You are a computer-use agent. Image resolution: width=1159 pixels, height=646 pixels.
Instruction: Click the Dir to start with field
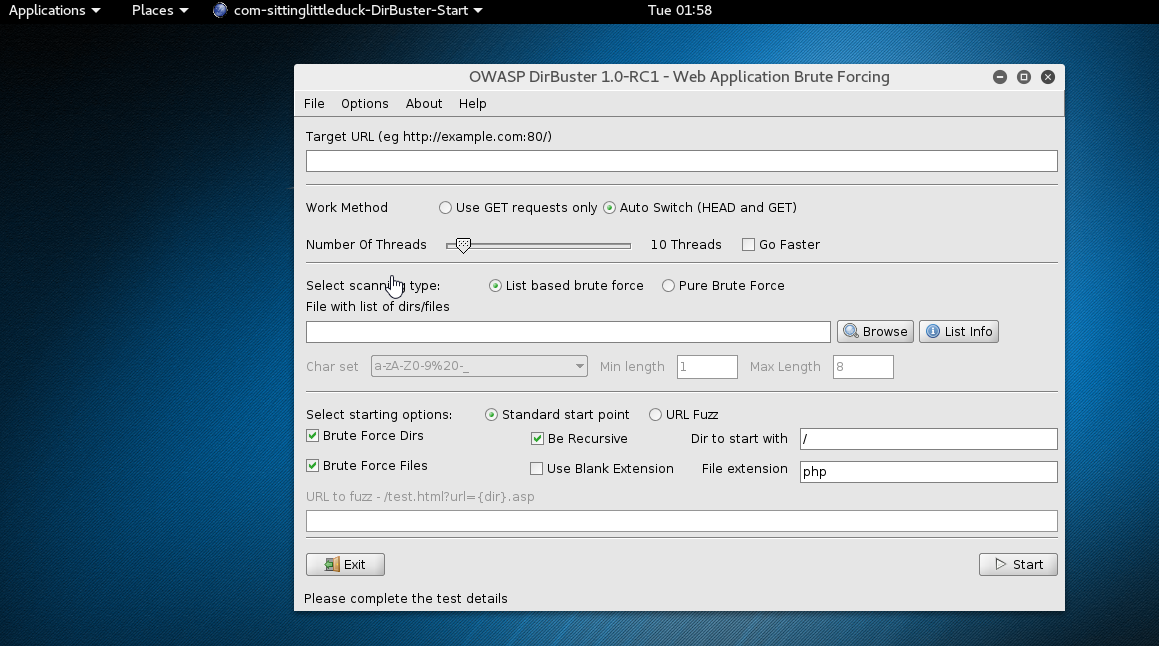928,439
